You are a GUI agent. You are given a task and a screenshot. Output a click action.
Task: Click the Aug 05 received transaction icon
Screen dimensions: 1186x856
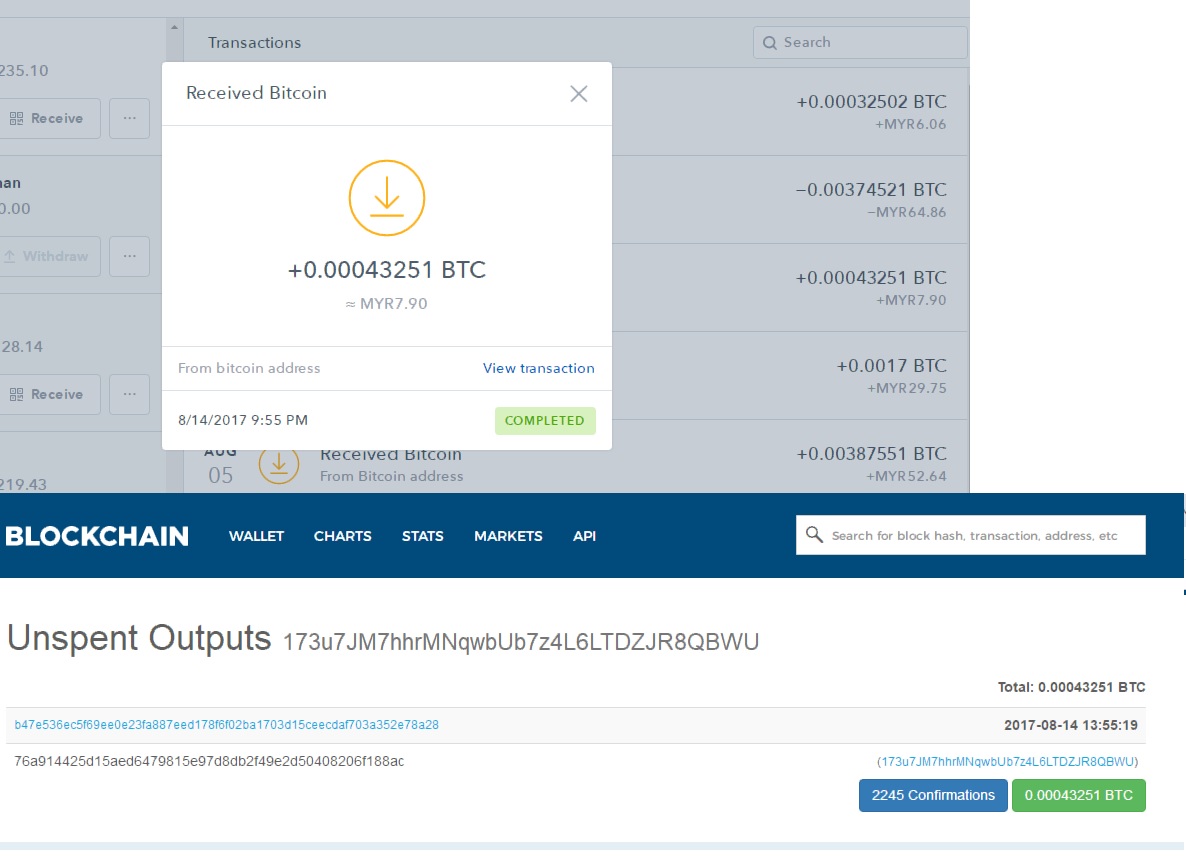[x=278, y=464]
